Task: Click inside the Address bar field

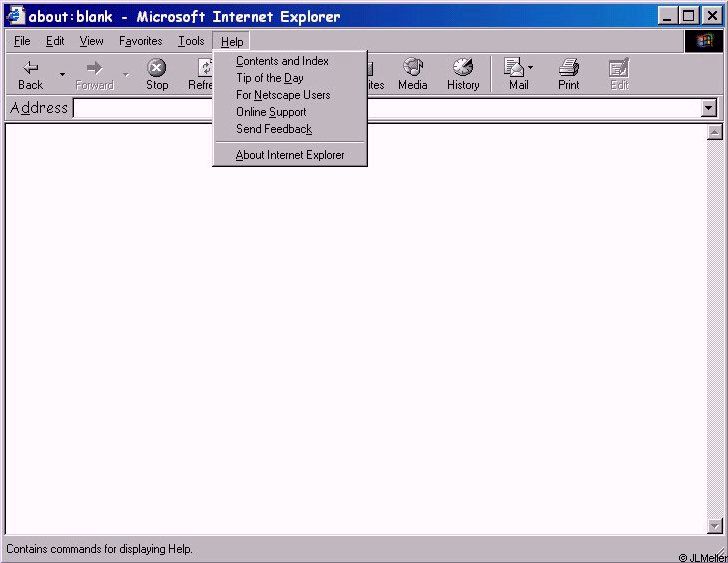Action: (x=388, y=109)
